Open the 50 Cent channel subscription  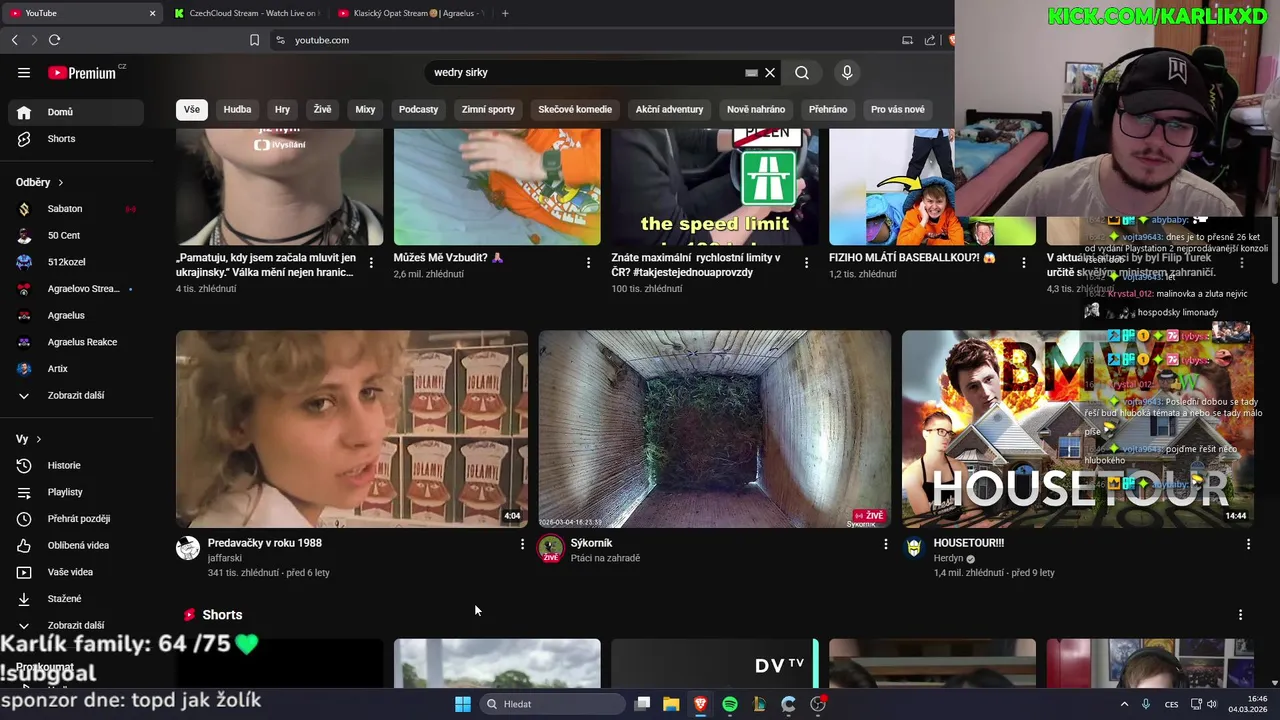pos(77,235)
